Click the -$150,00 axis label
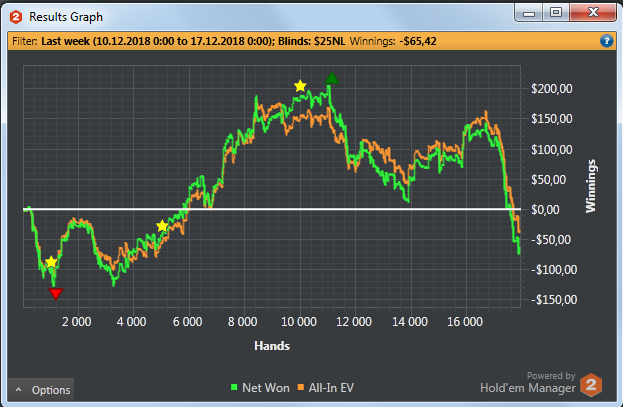Viewport: 623px width, 407px height. pyautogui.click(x=554, y=300)
